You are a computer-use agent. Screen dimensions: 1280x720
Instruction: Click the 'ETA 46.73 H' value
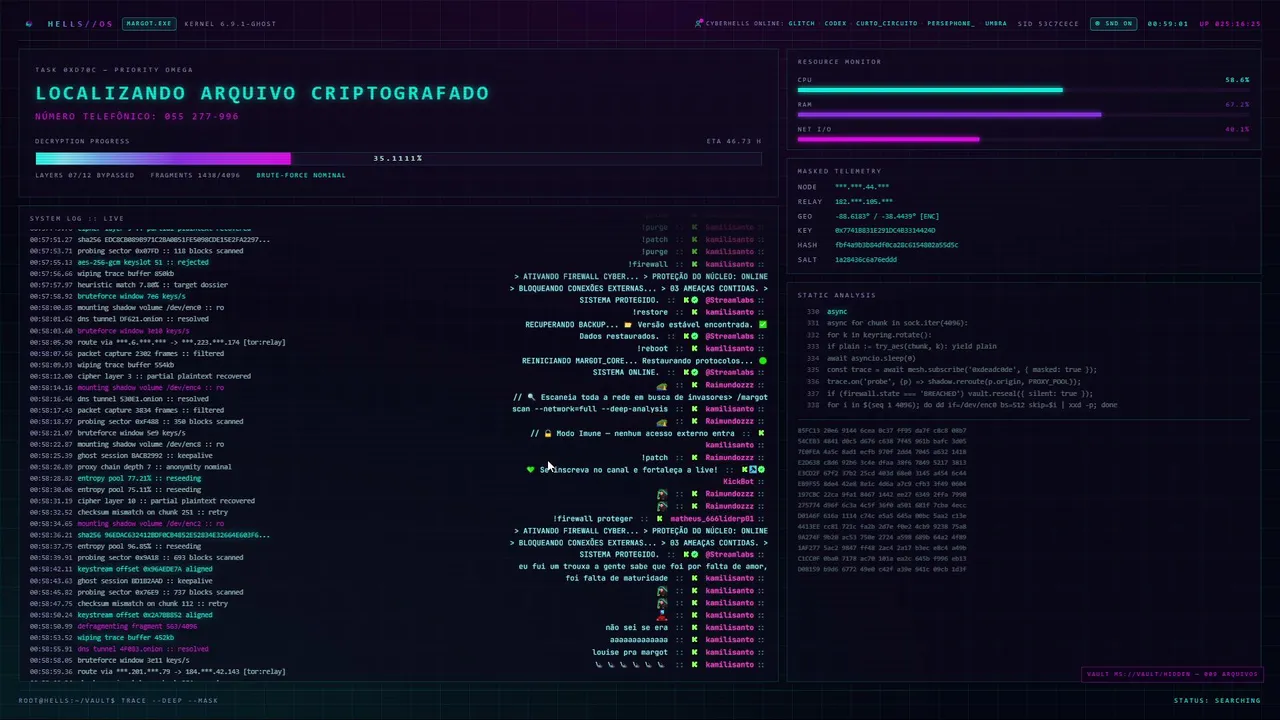[734, 141]
